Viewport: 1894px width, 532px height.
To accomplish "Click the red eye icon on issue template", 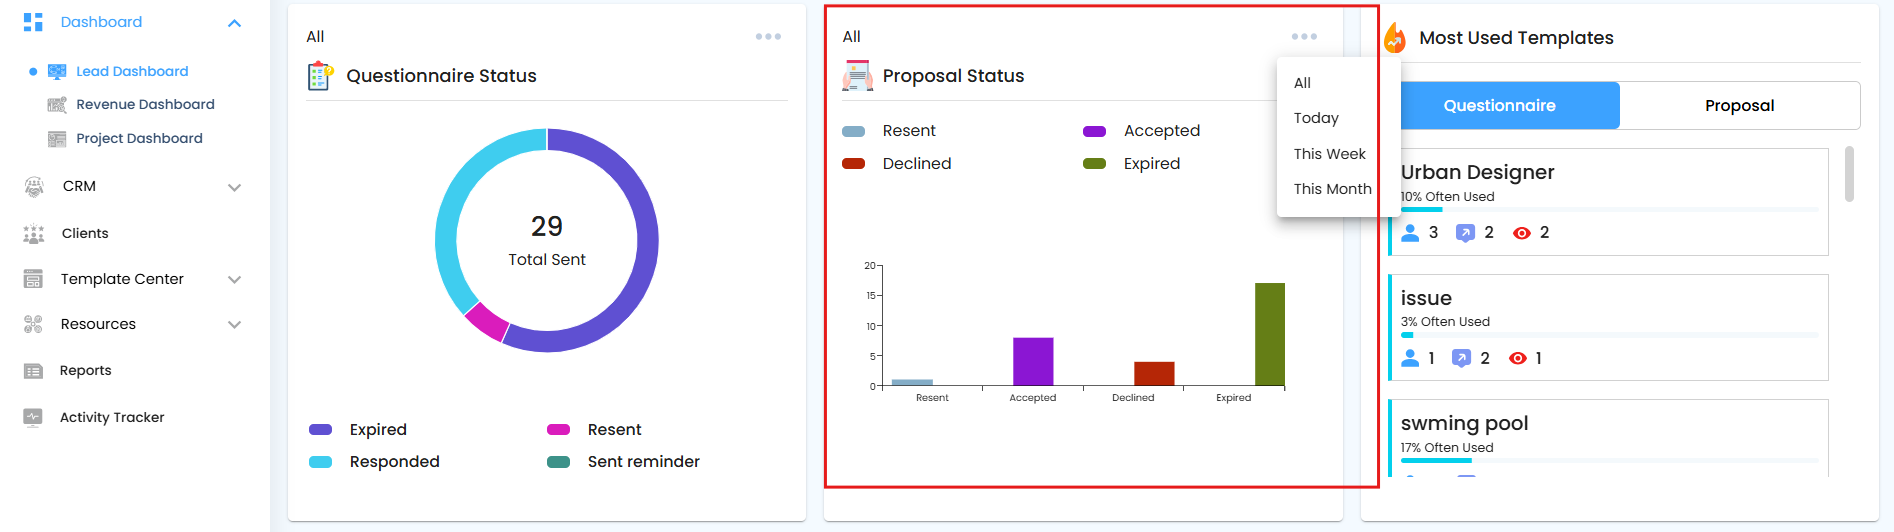I will click(x=1518, y=358).
